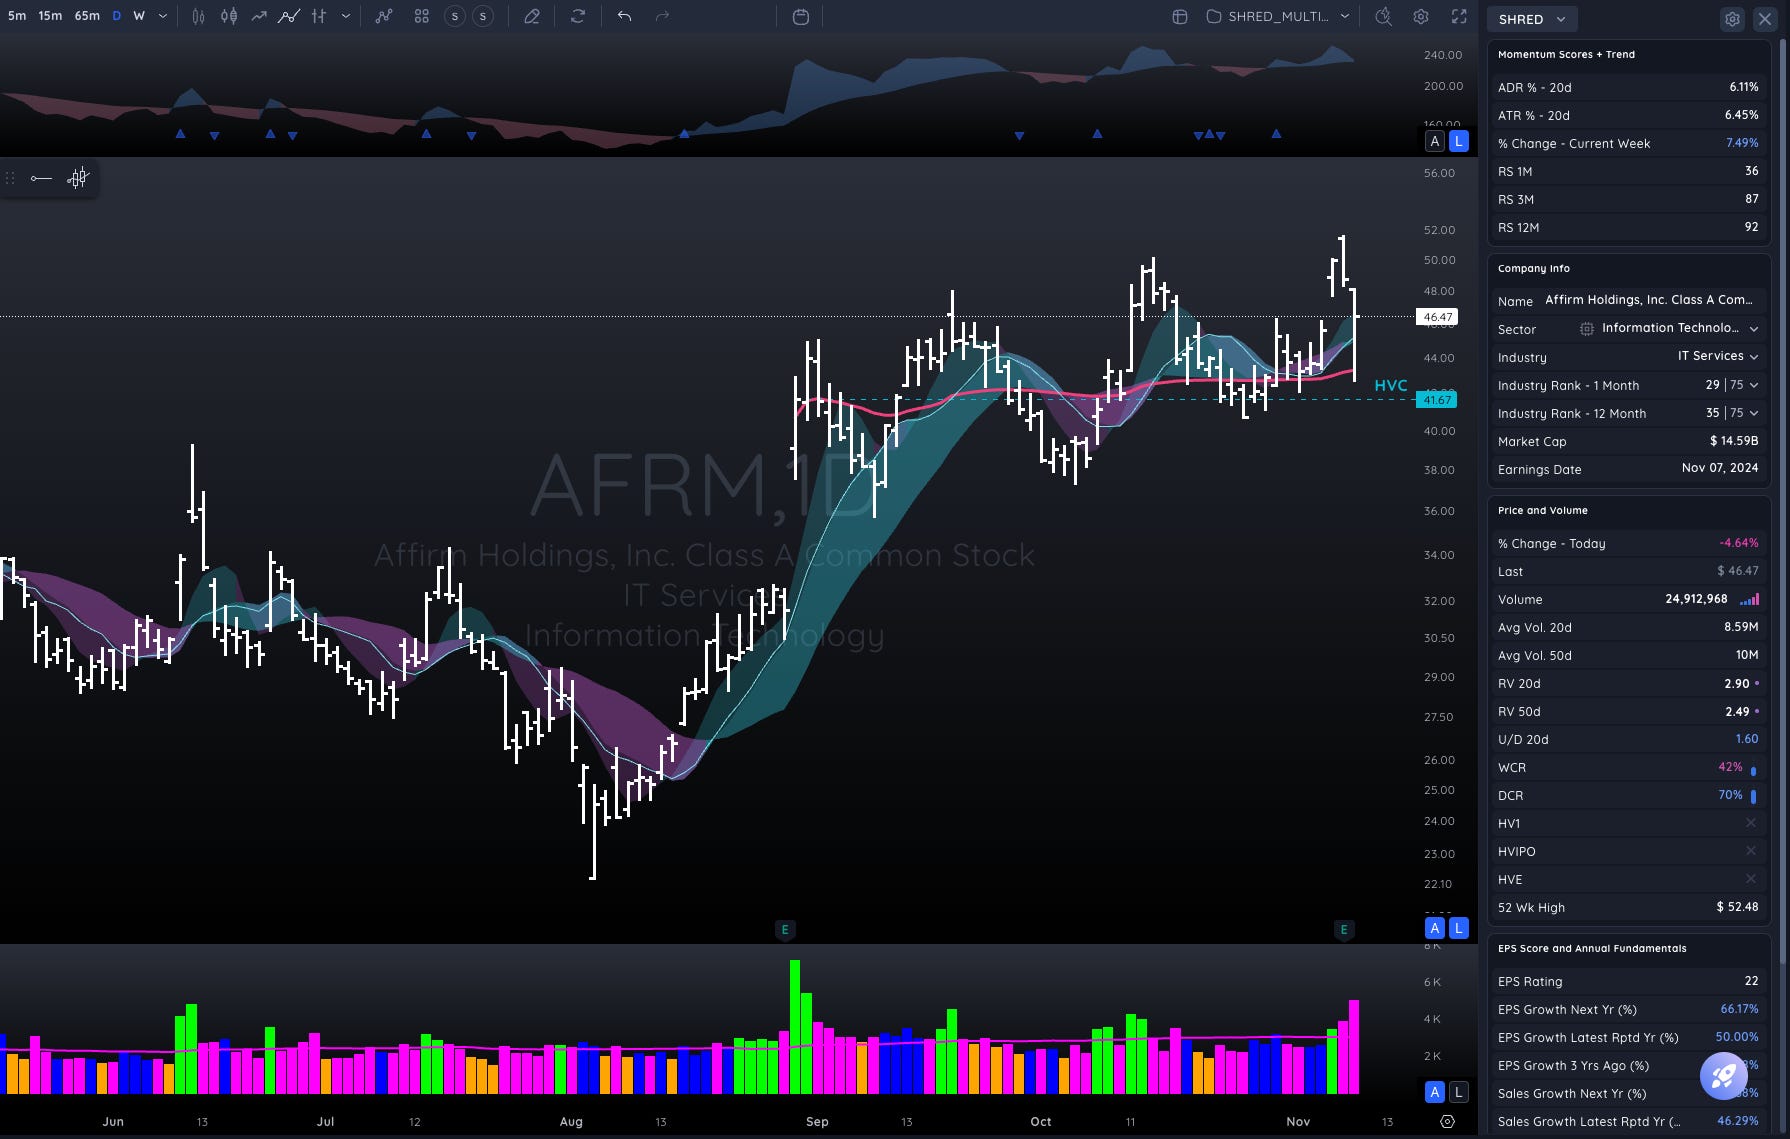
Task: Click the first earnings E marker near September
Action: (x=785, y=930)
